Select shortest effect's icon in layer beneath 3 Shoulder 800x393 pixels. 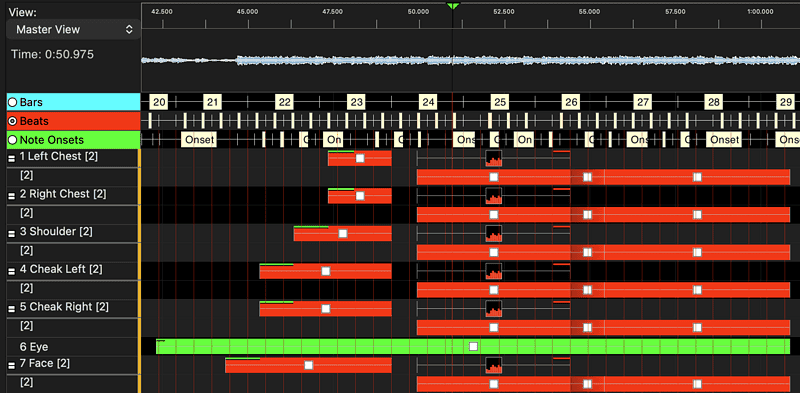click(587, 253)
